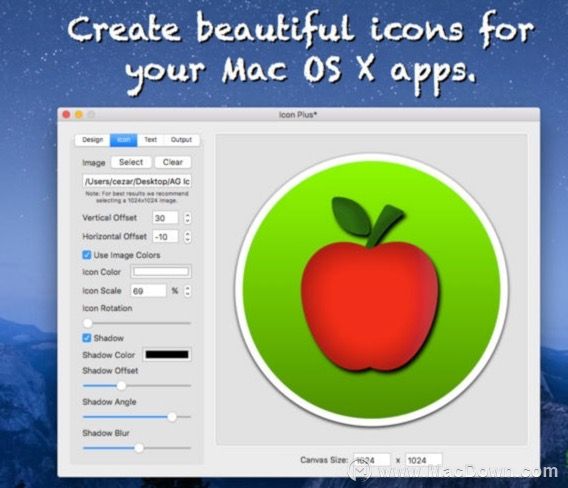Switch to the Design tab

(x=92, y=140)
